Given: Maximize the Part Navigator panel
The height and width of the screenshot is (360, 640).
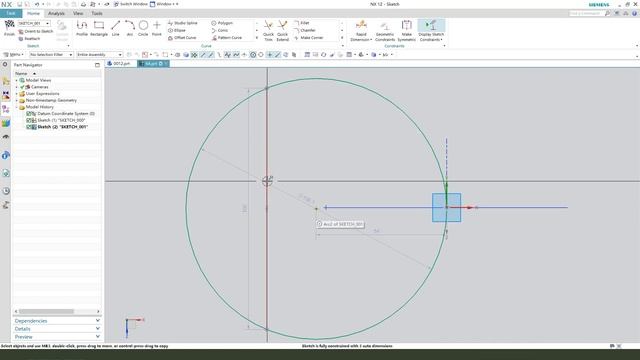Looking at the screenshot, I should pyautogui.click(x=97, y=65).
